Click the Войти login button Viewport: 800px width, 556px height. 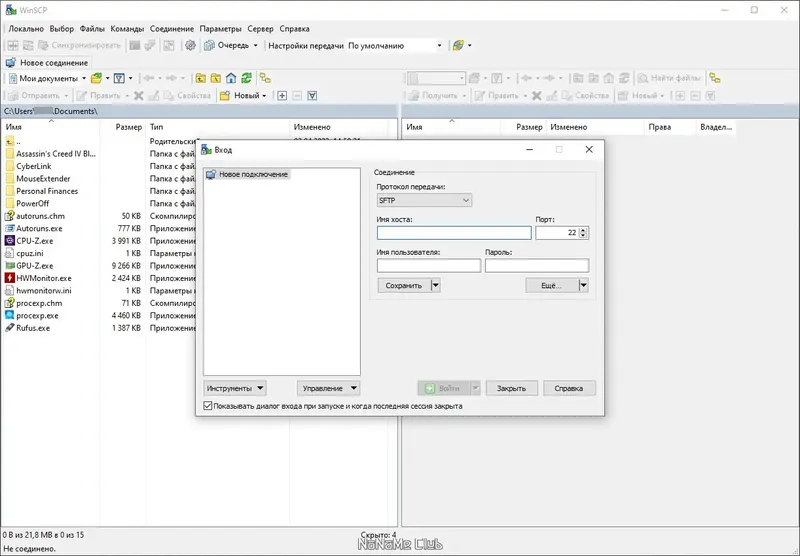point(443,388)
